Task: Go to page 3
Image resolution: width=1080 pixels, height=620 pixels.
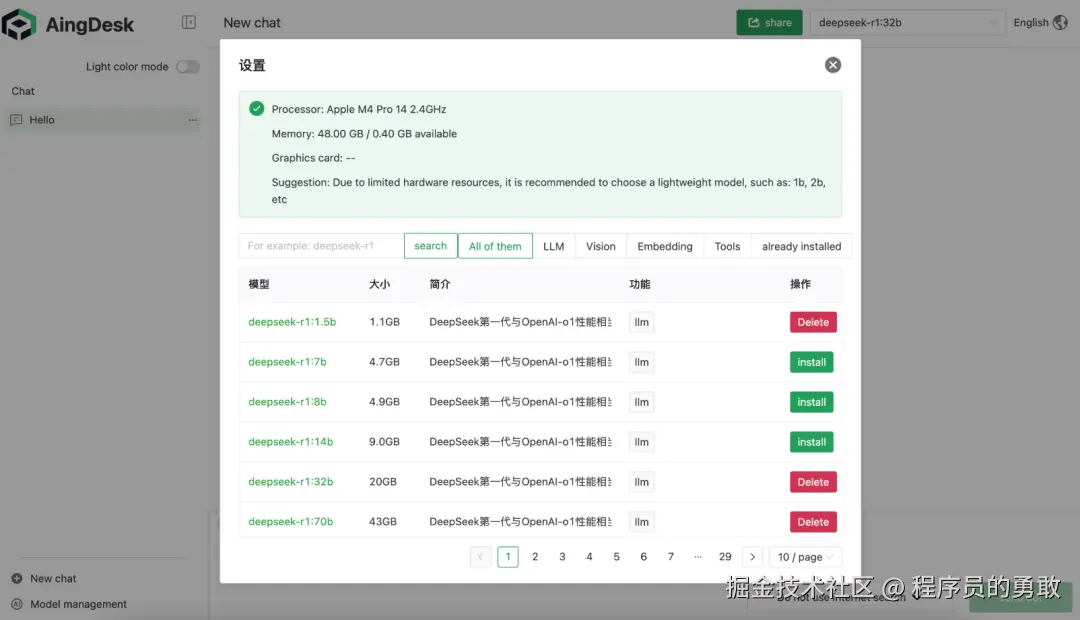Action: tap(562, 557)
